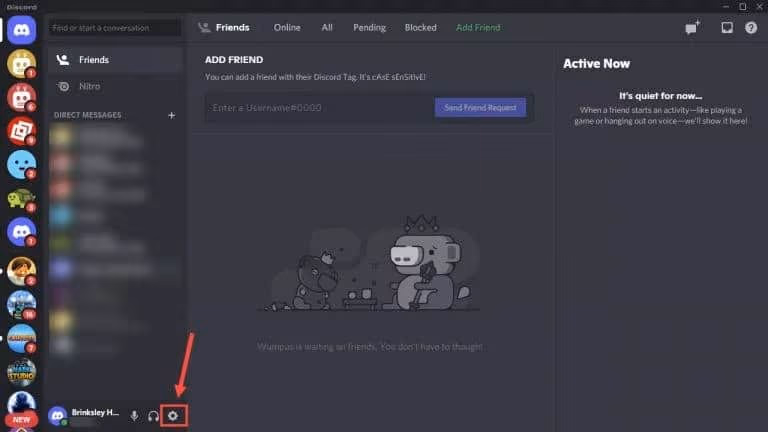This screenshot has height=432, width=768.
Task: Focus the Enter a Username#0000 field
Action: 319,108
